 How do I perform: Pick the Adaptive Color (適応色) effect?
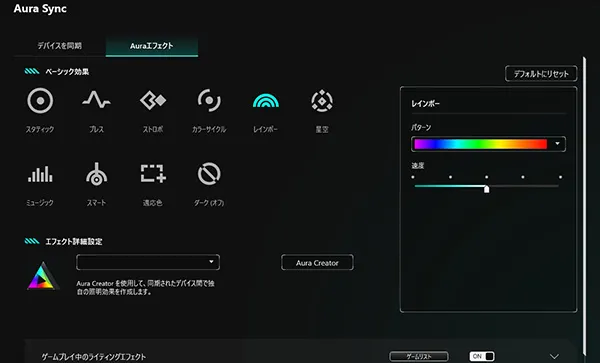[x=153, y=173]
